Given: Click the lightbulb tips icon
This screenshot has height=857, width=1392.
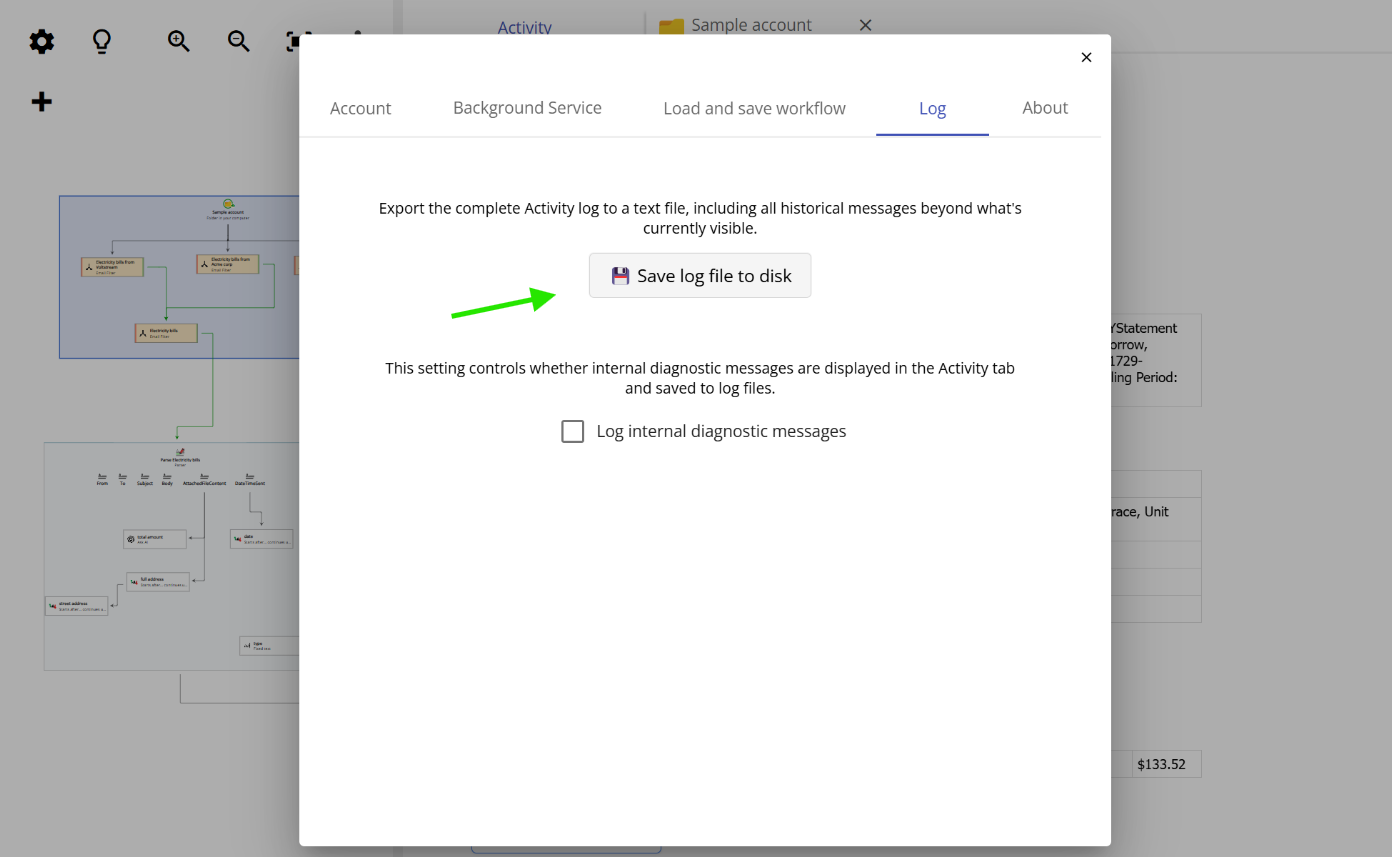Looking at the screenshot, I should point(101,41).
